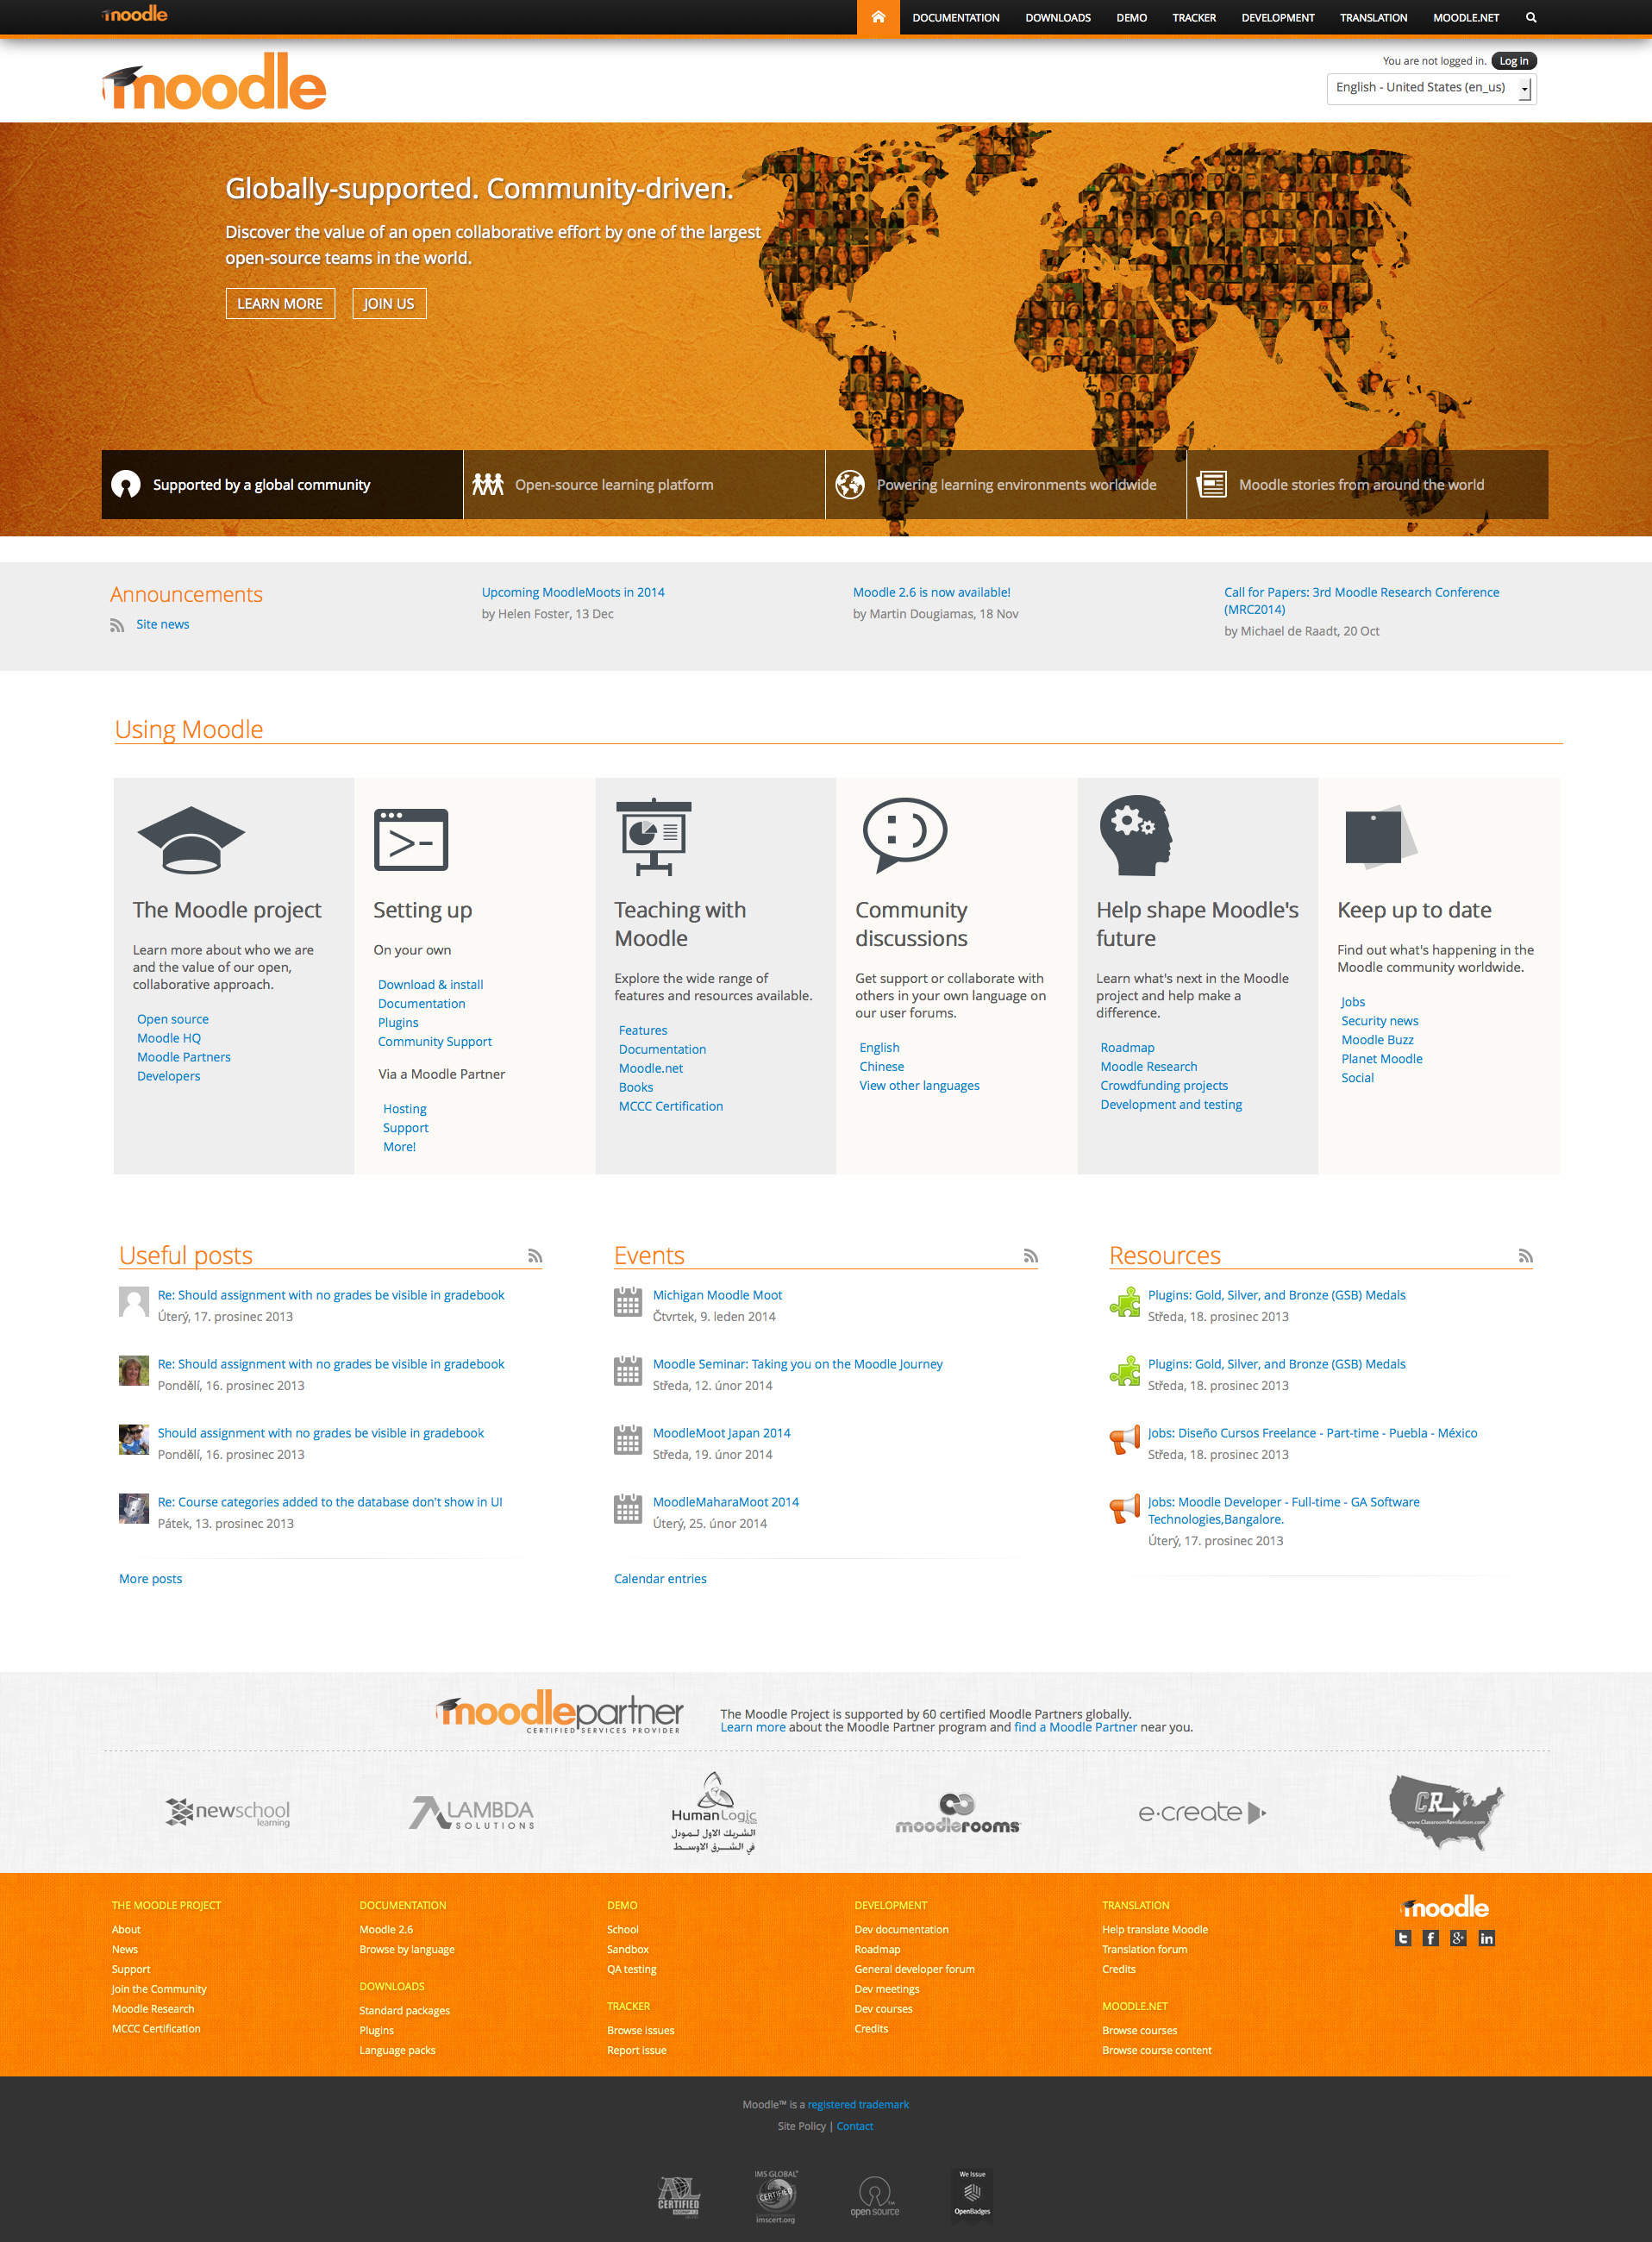Select Open-source learning platform tab

click(x=644, y=485)
